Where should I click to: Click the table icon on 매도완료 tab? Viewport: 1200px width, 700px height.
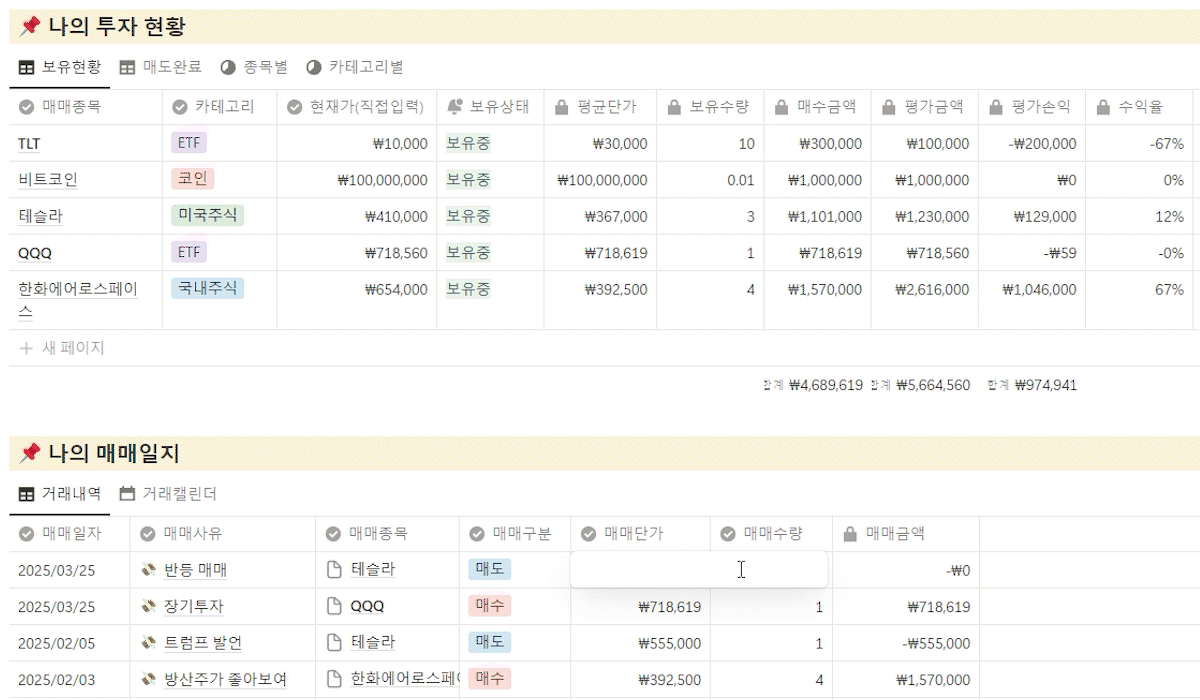(127, 67)
